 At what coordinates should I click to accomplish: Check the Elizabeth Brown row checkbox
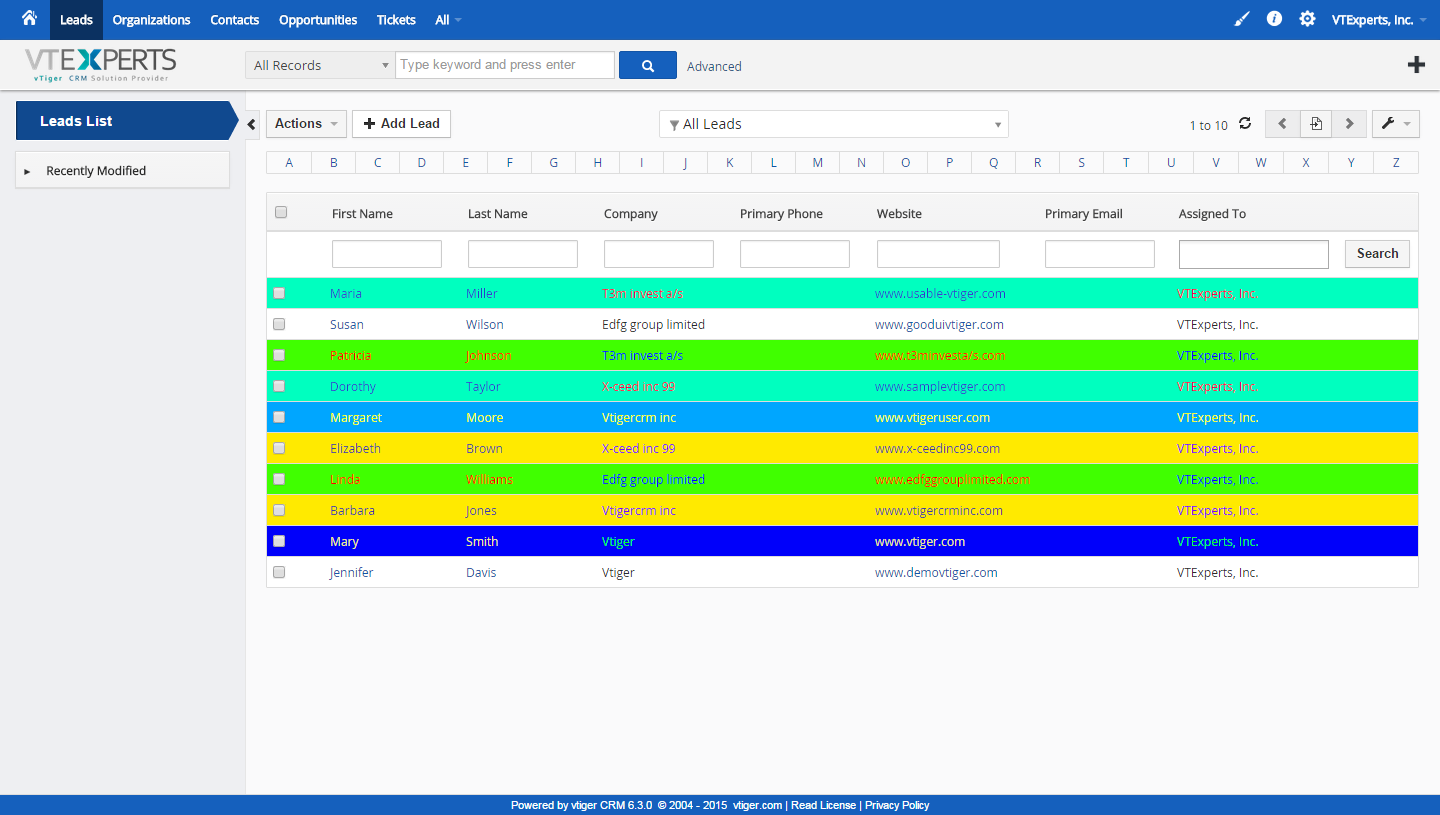tap(279, 448)
